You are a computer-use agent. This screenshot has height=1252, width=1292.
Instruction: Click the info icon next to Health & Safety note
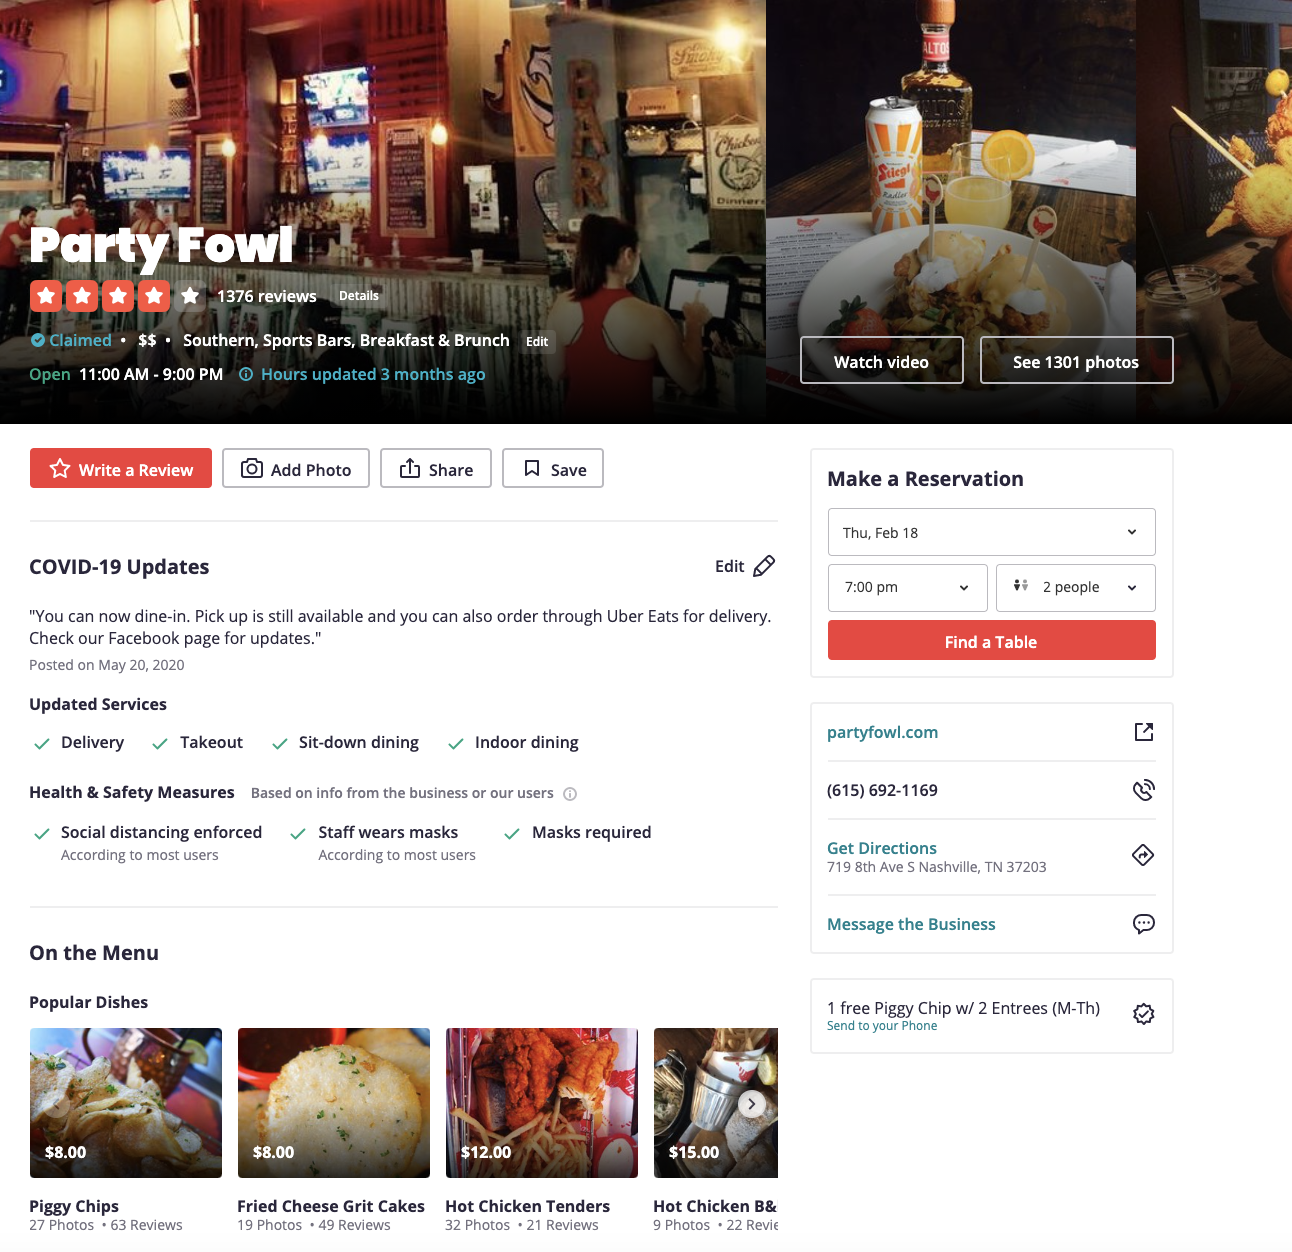coord(570,794)
